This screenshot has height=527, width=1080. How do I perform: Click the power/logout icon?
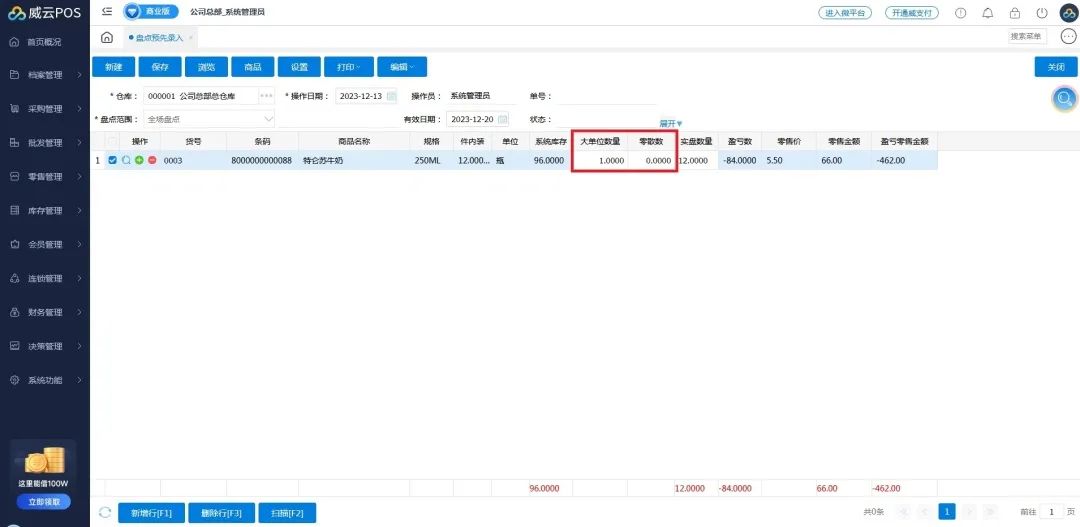(1042, 13)
